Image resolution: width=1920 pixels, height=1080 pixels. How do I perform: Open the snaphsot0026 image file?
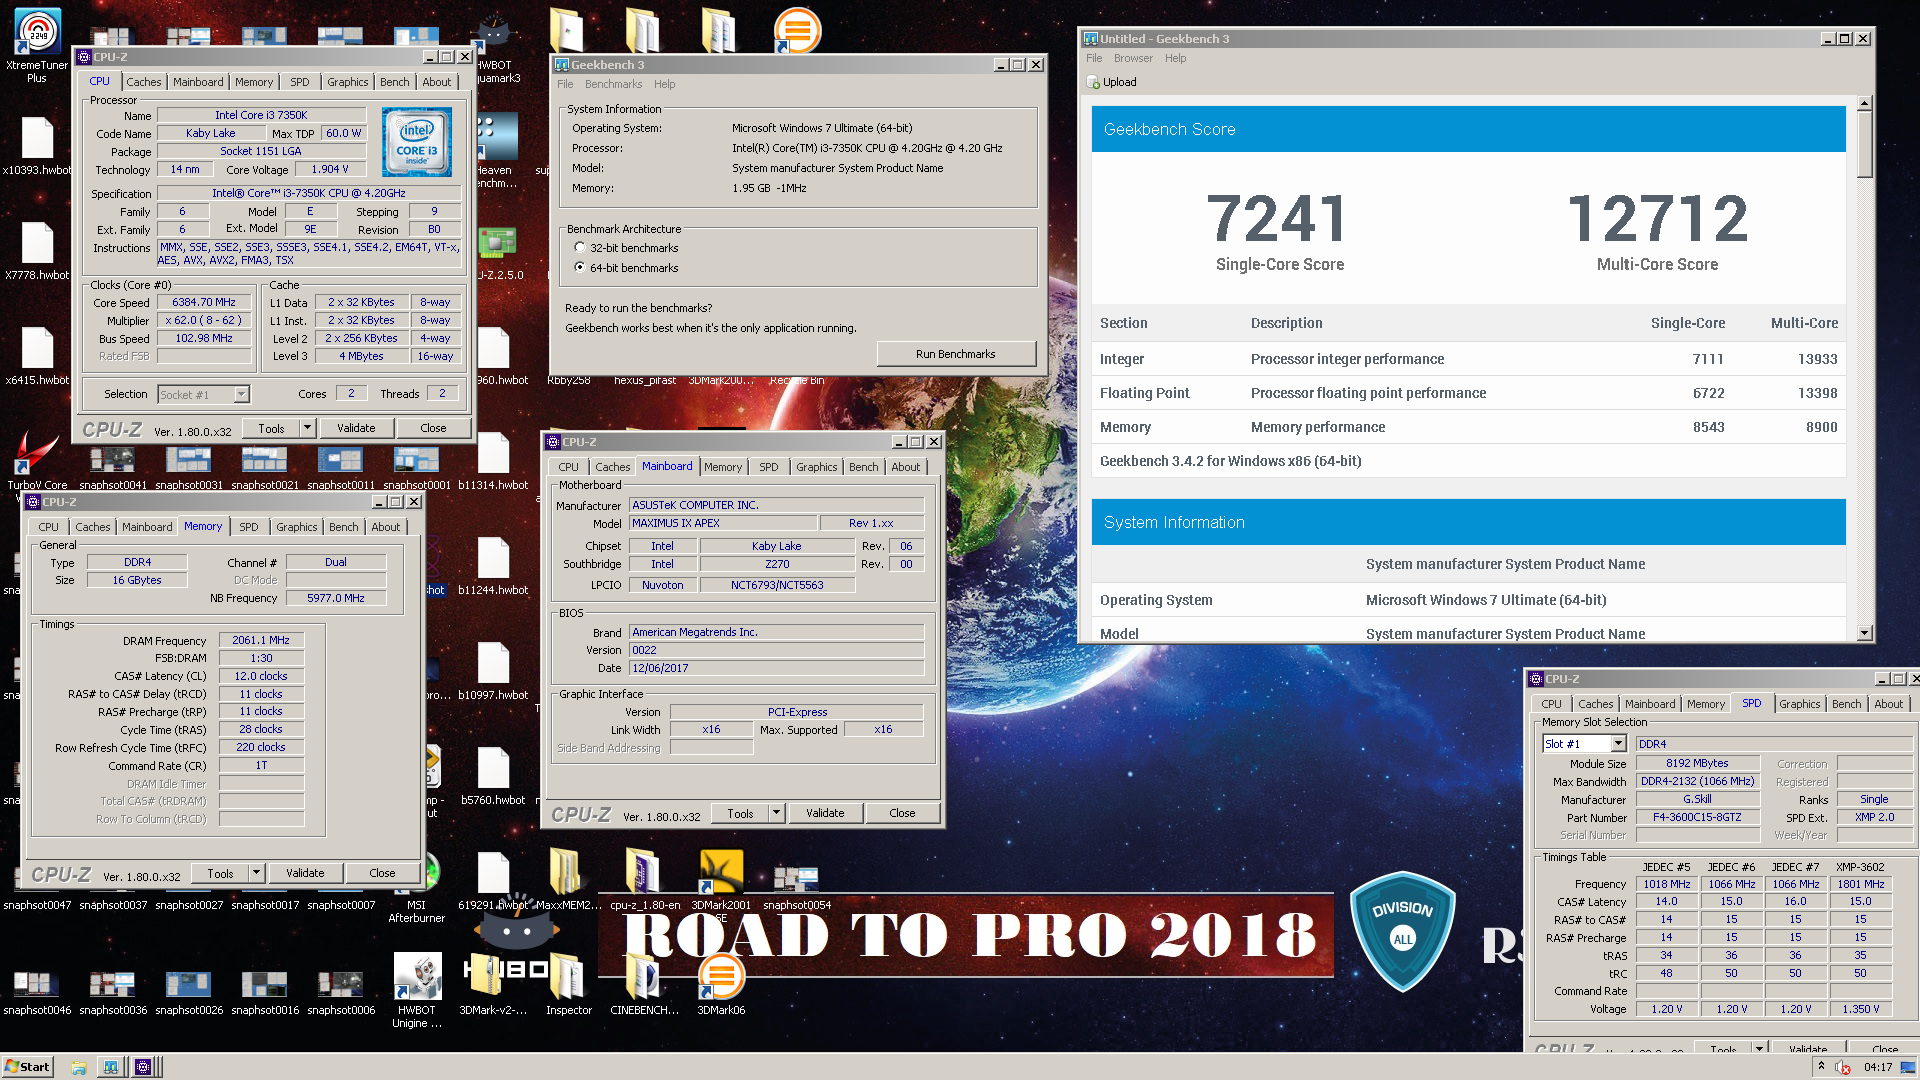point(189,990)
